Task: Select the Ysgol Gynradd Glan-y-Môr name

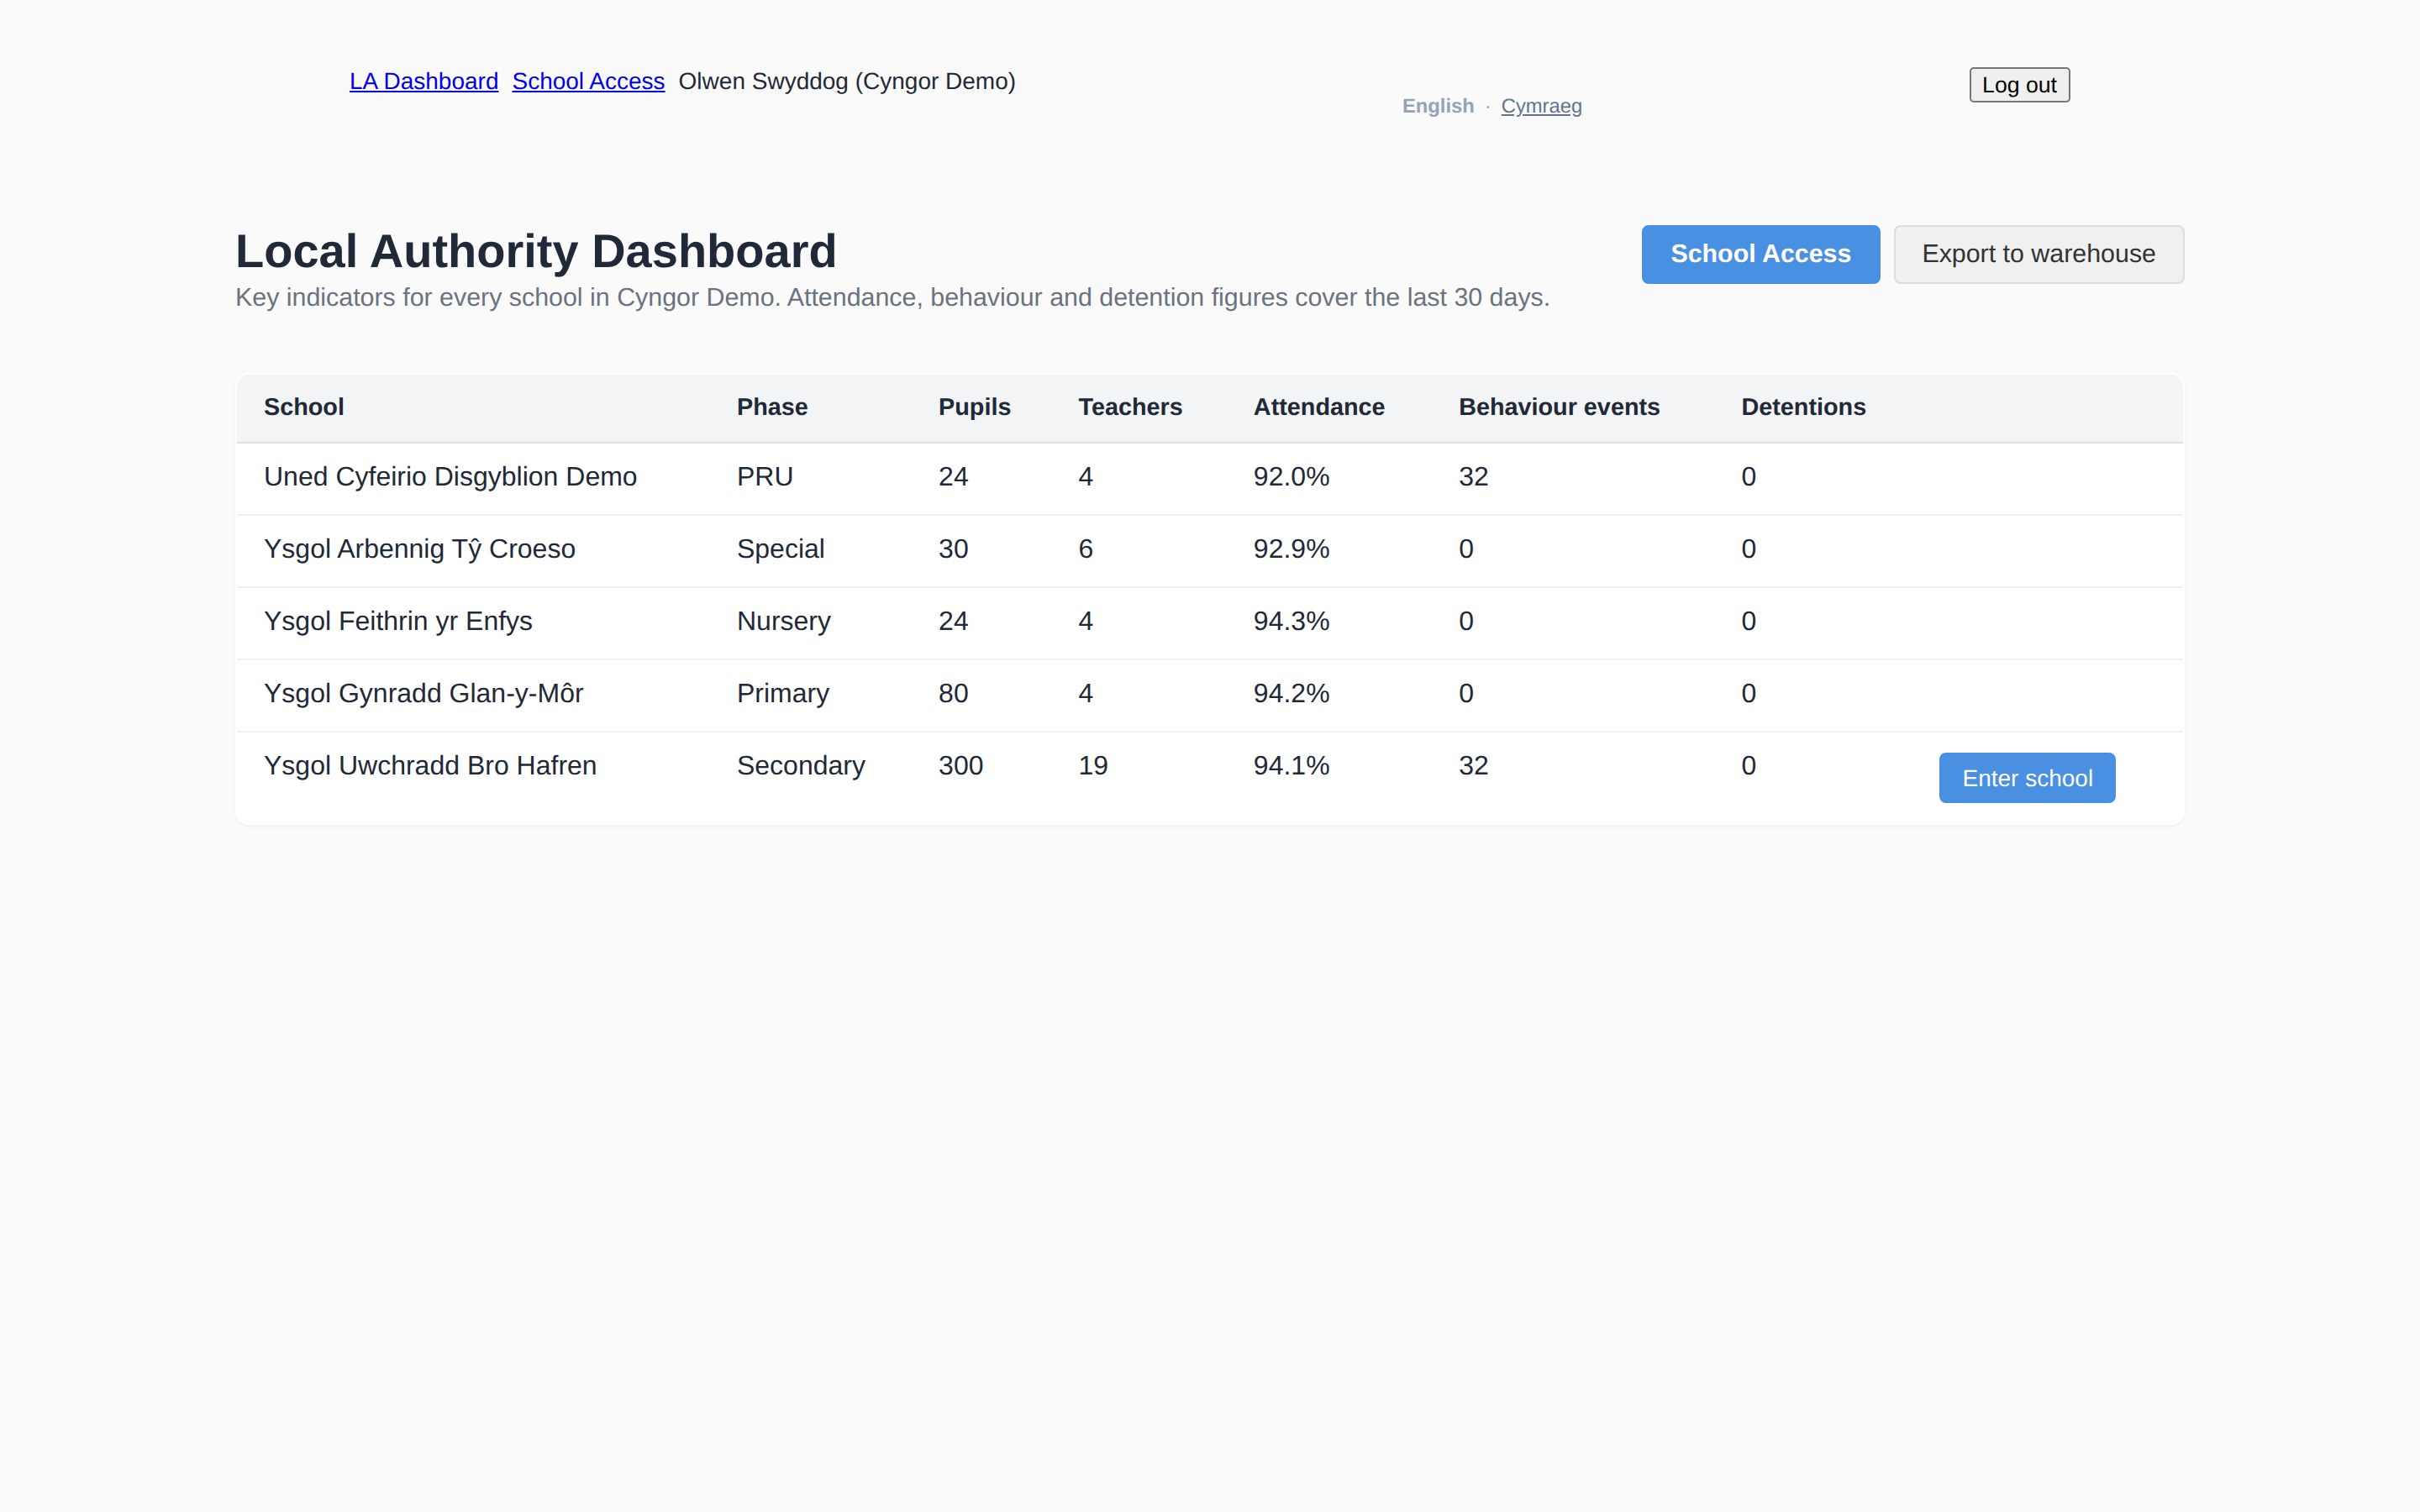Action: (x=423, y=693)
